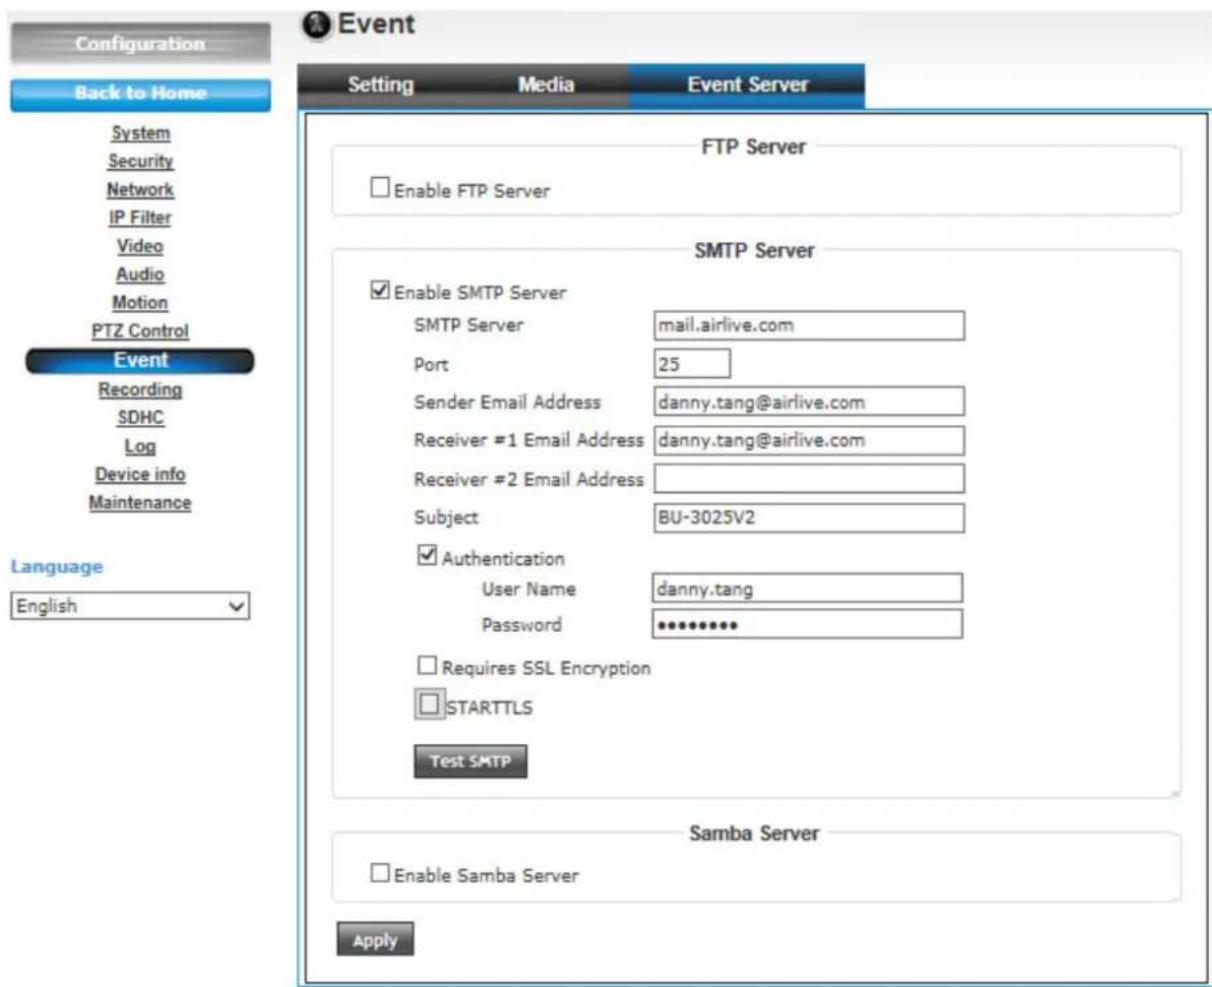Open the Device info link
Screen dimensions: 1212x987
140,474
